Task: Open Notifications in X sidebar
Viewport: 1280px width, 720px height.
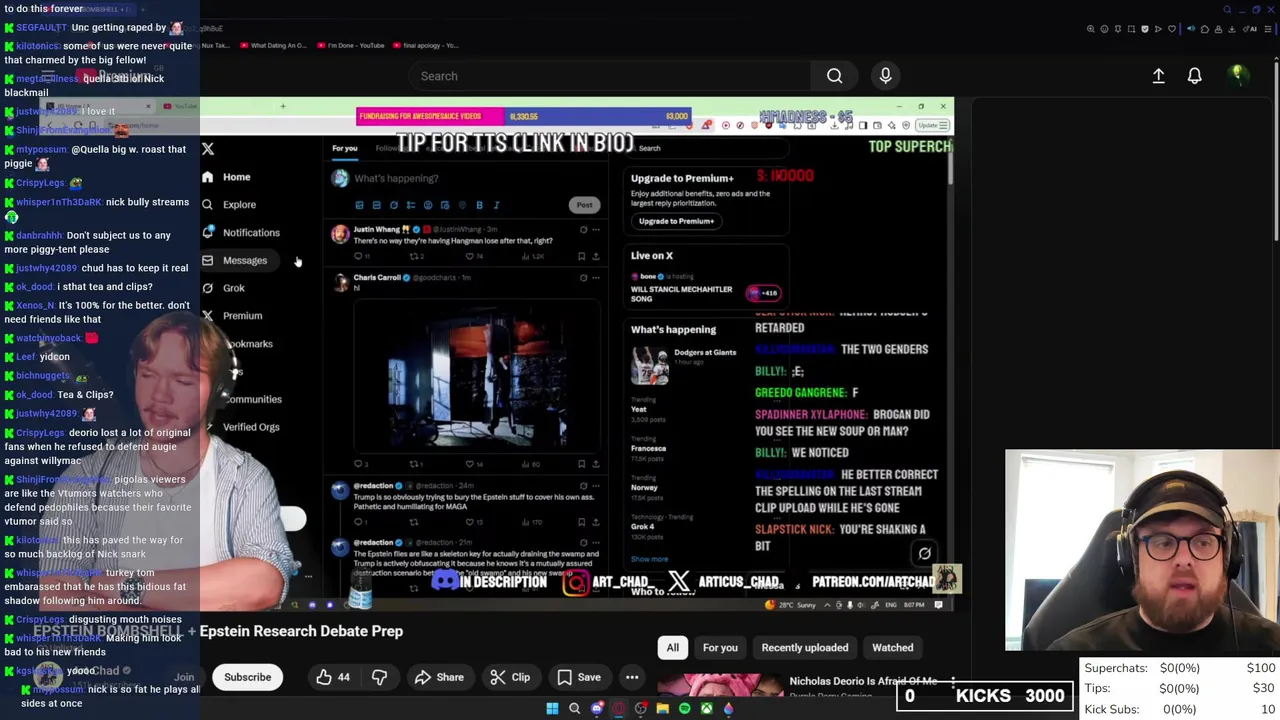Action: [x=241, y=233]
